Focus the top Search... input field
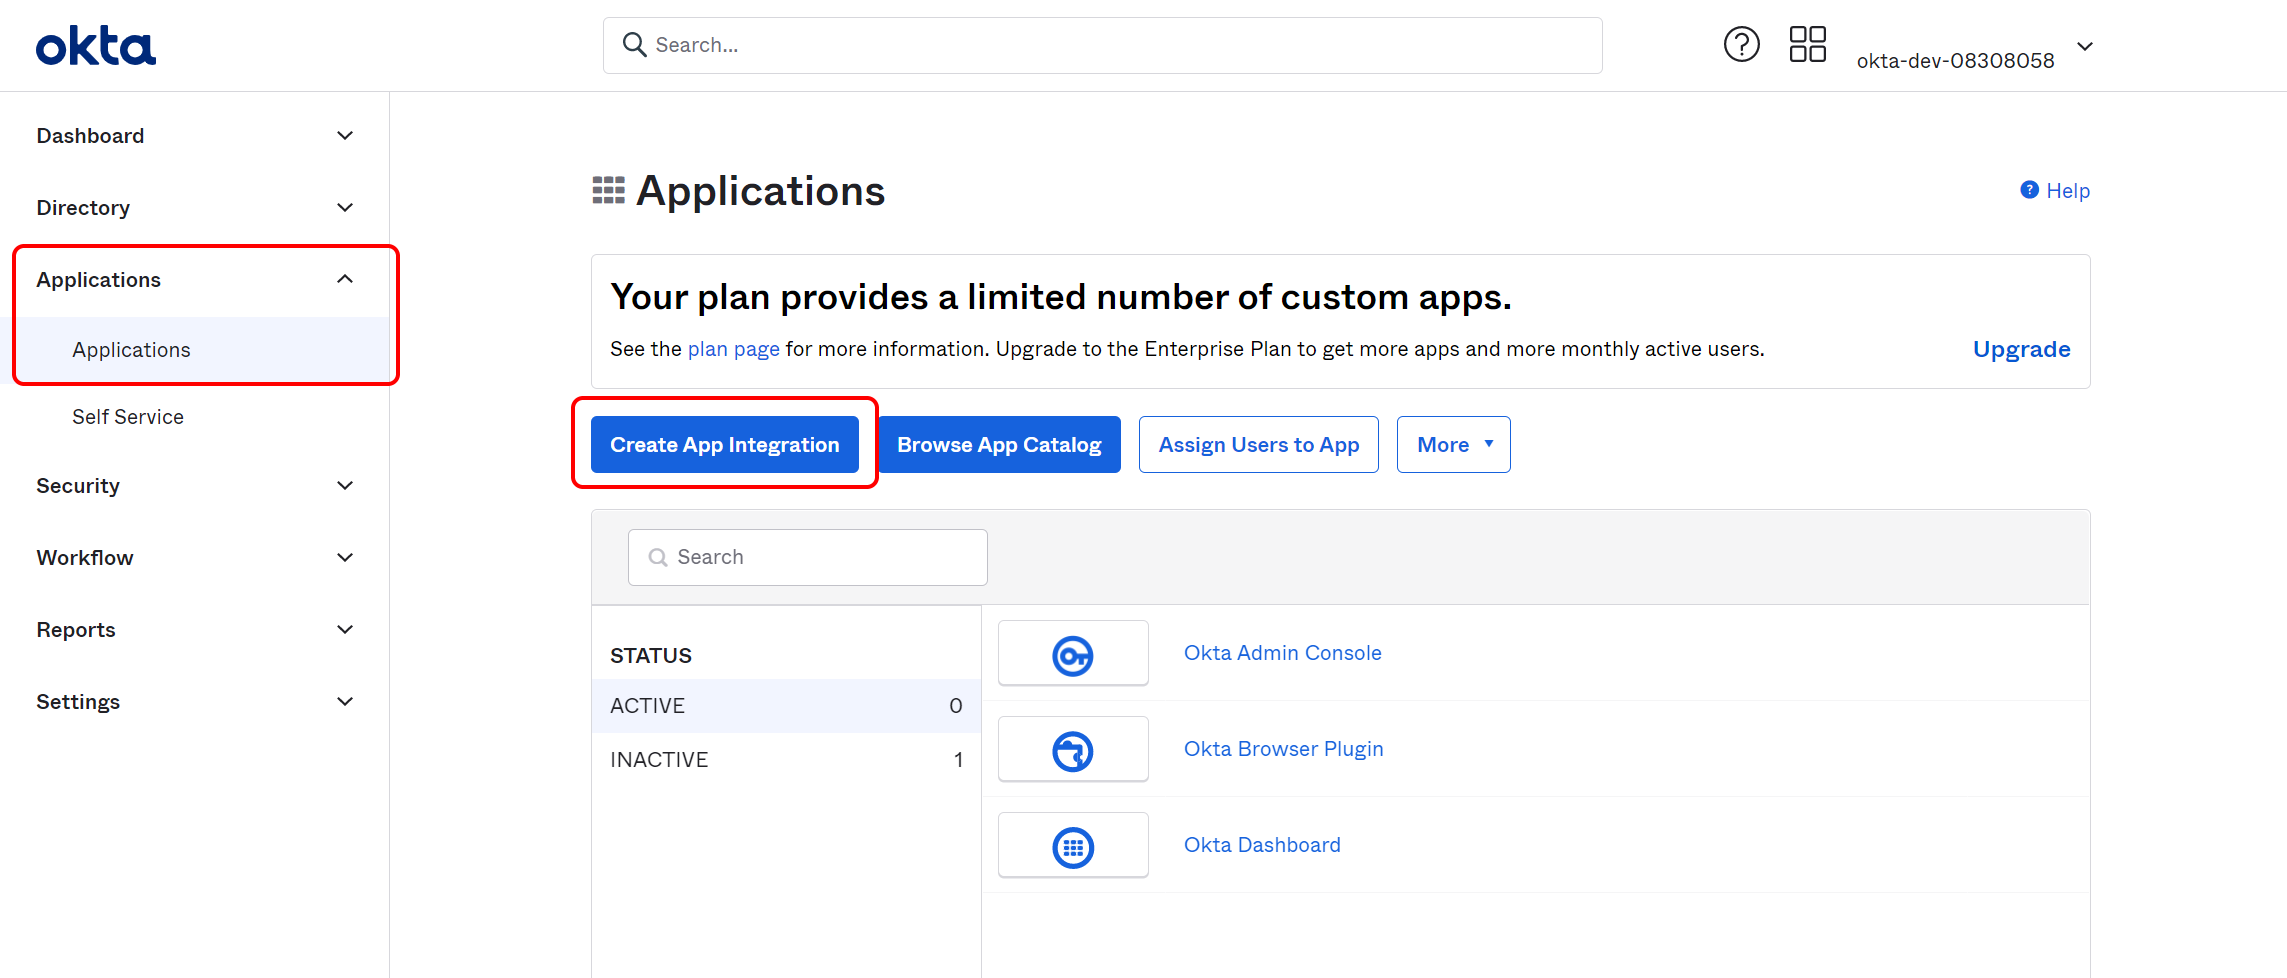The width and height of the screenshot is (2287, 978). [x=1102, y=45]
